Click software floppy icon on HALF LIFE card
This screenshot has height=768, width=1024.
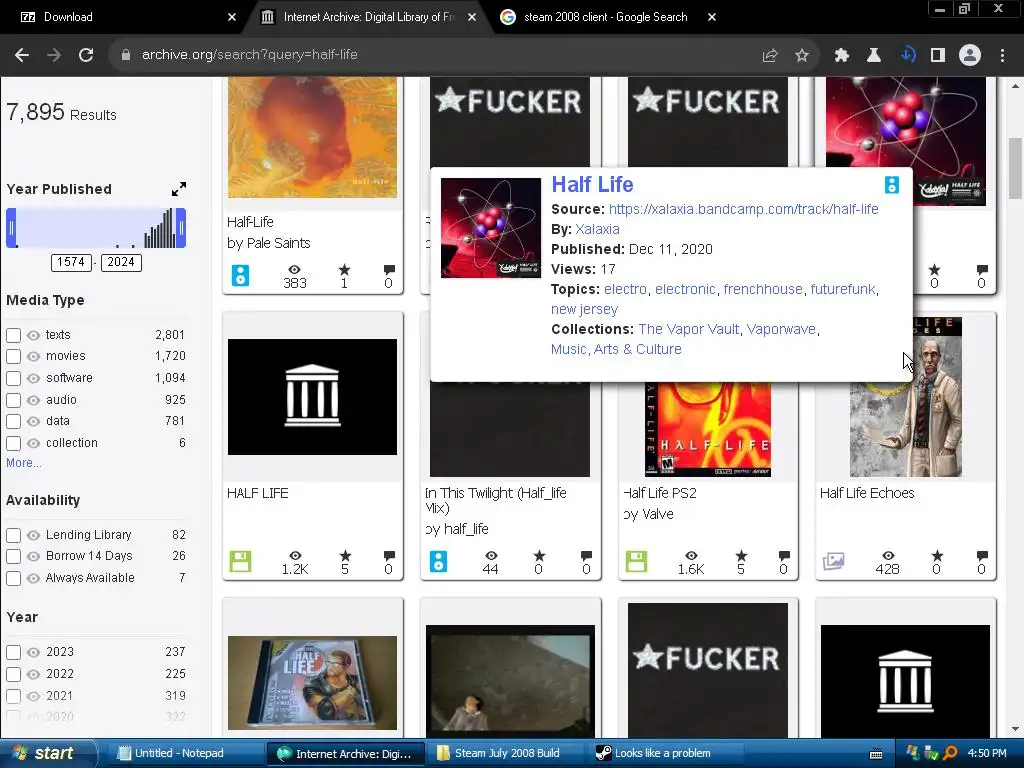click(x=240, y=562)
